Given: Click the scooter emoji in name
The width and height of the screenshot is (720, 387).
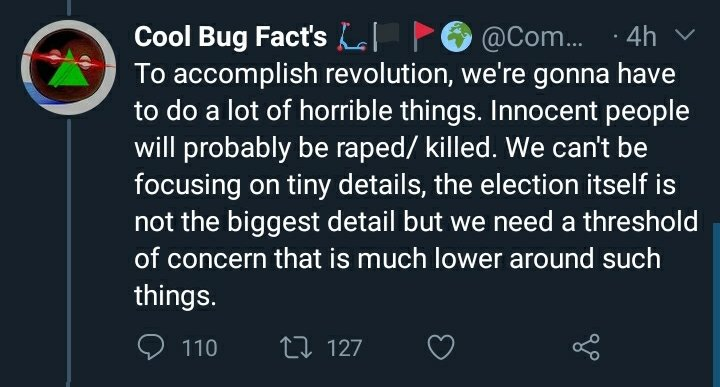Looking at the screenshot, I should pyautogui.click(x=352, y=37).
